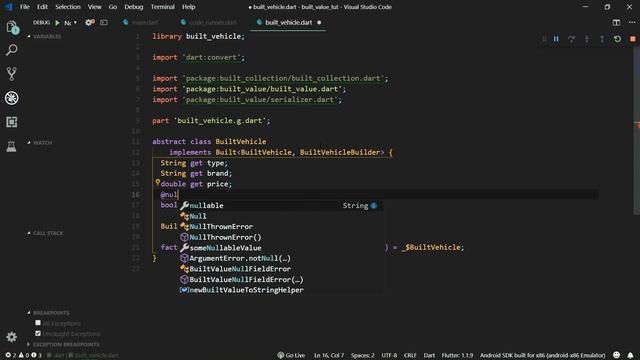Open the Search view in activity bar

[x=12, y=50]
